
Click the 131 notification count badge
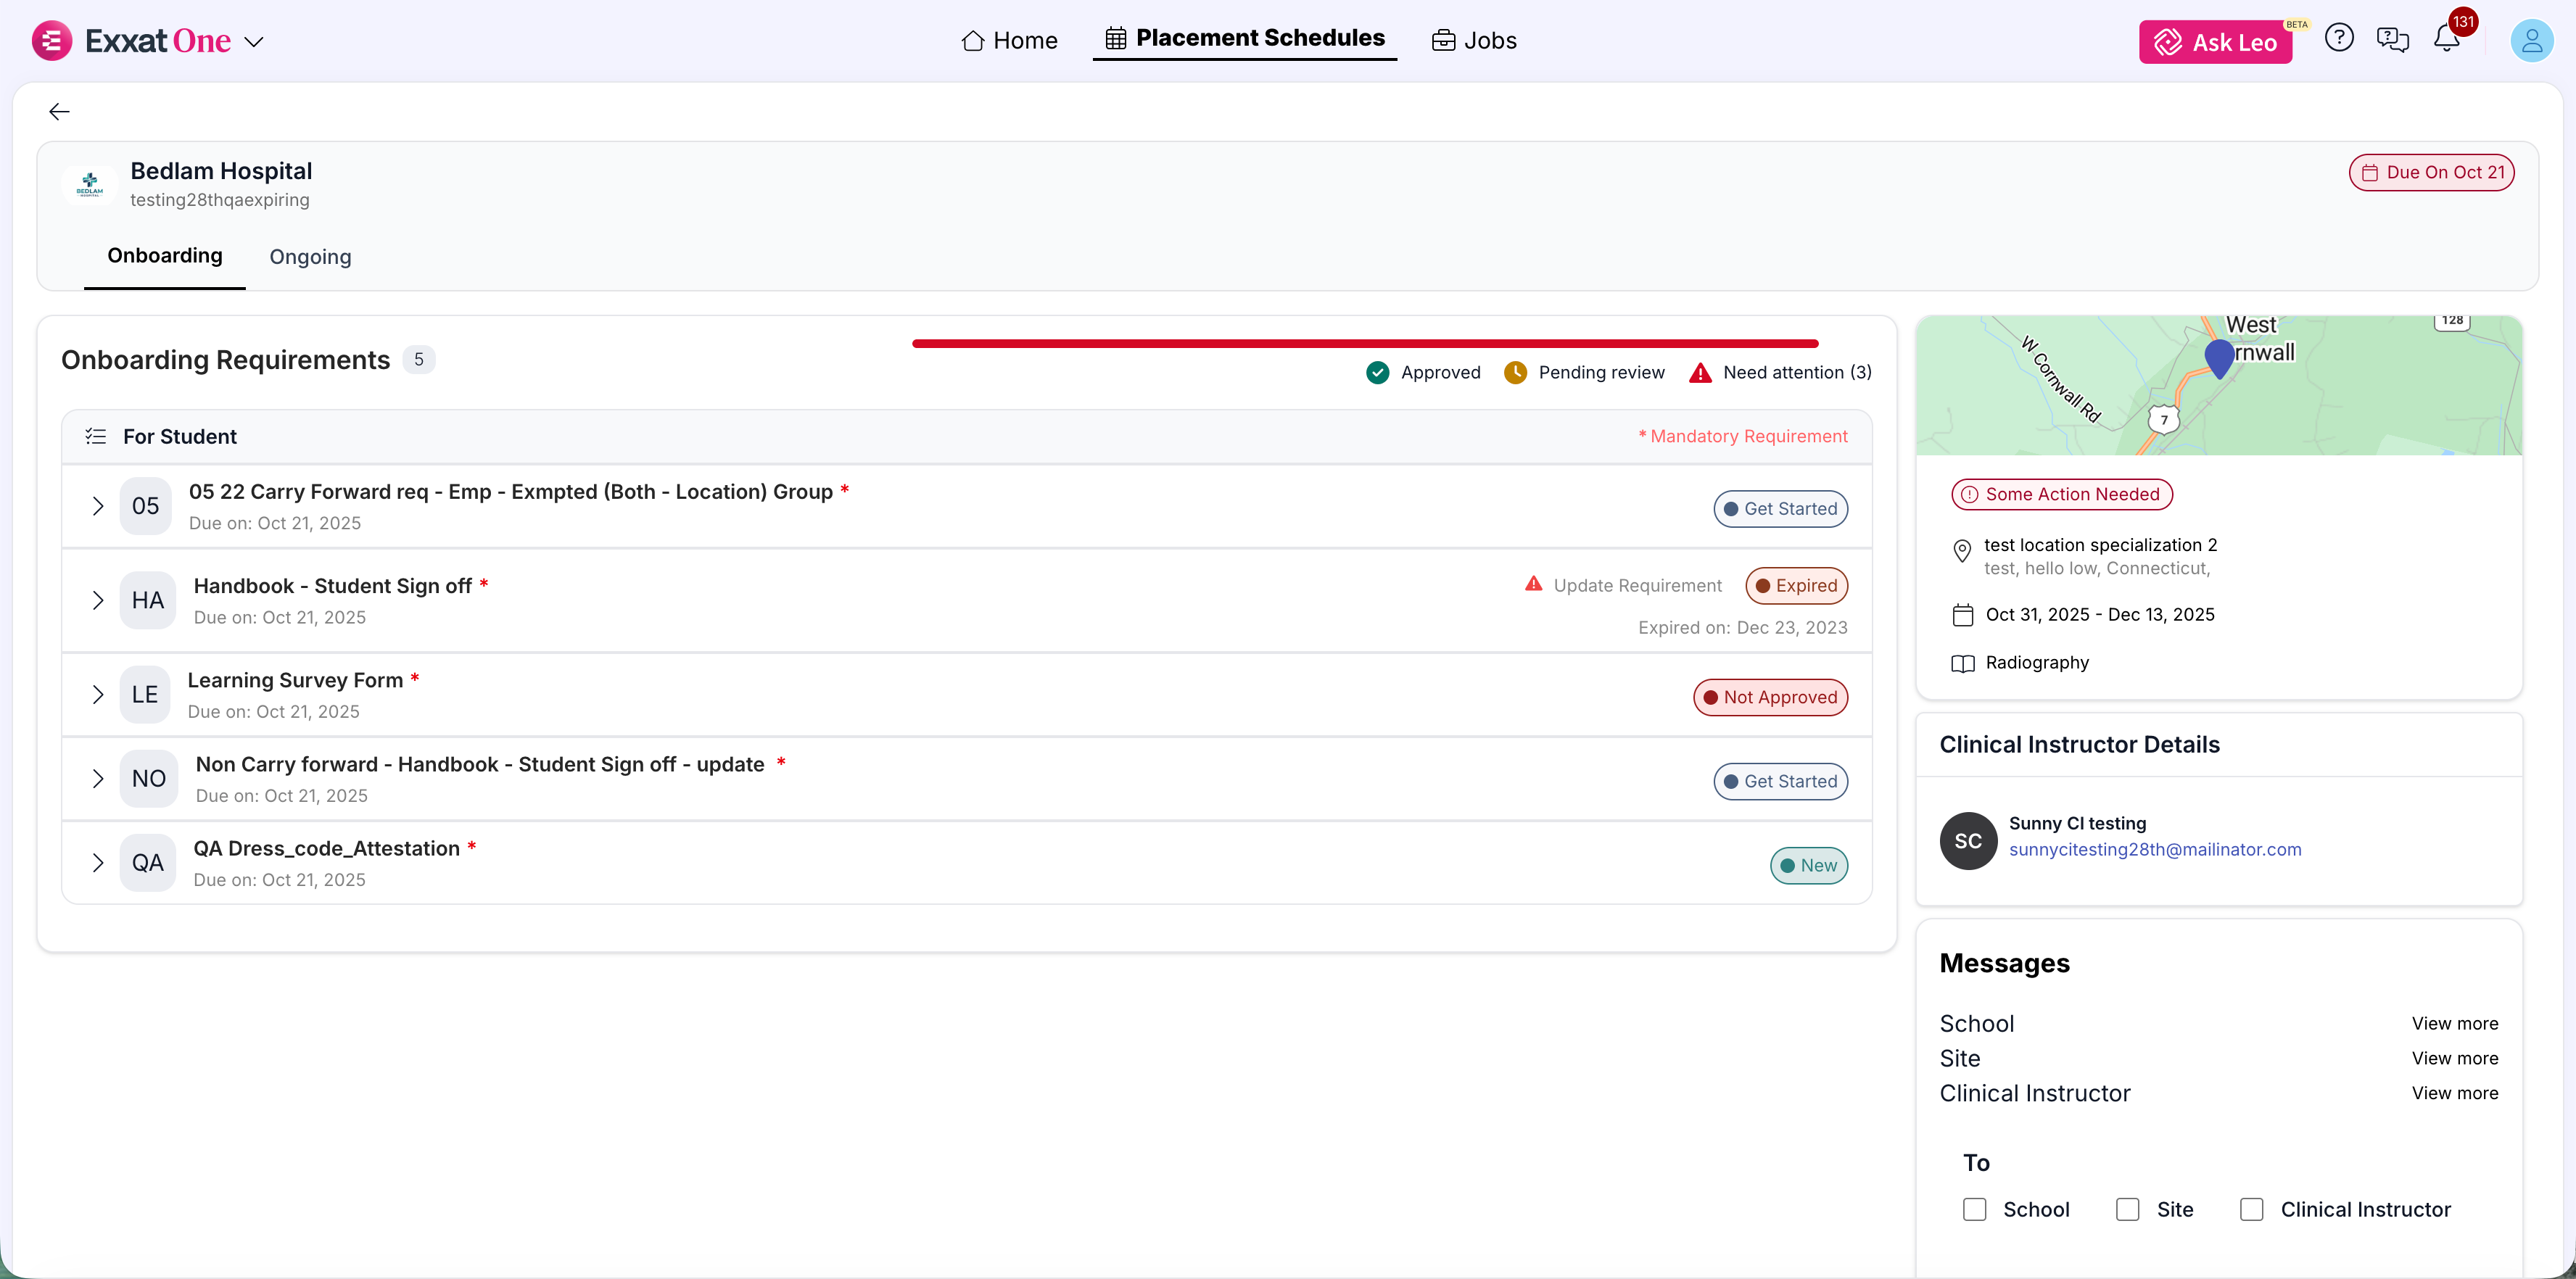[x=2463, y=22]
